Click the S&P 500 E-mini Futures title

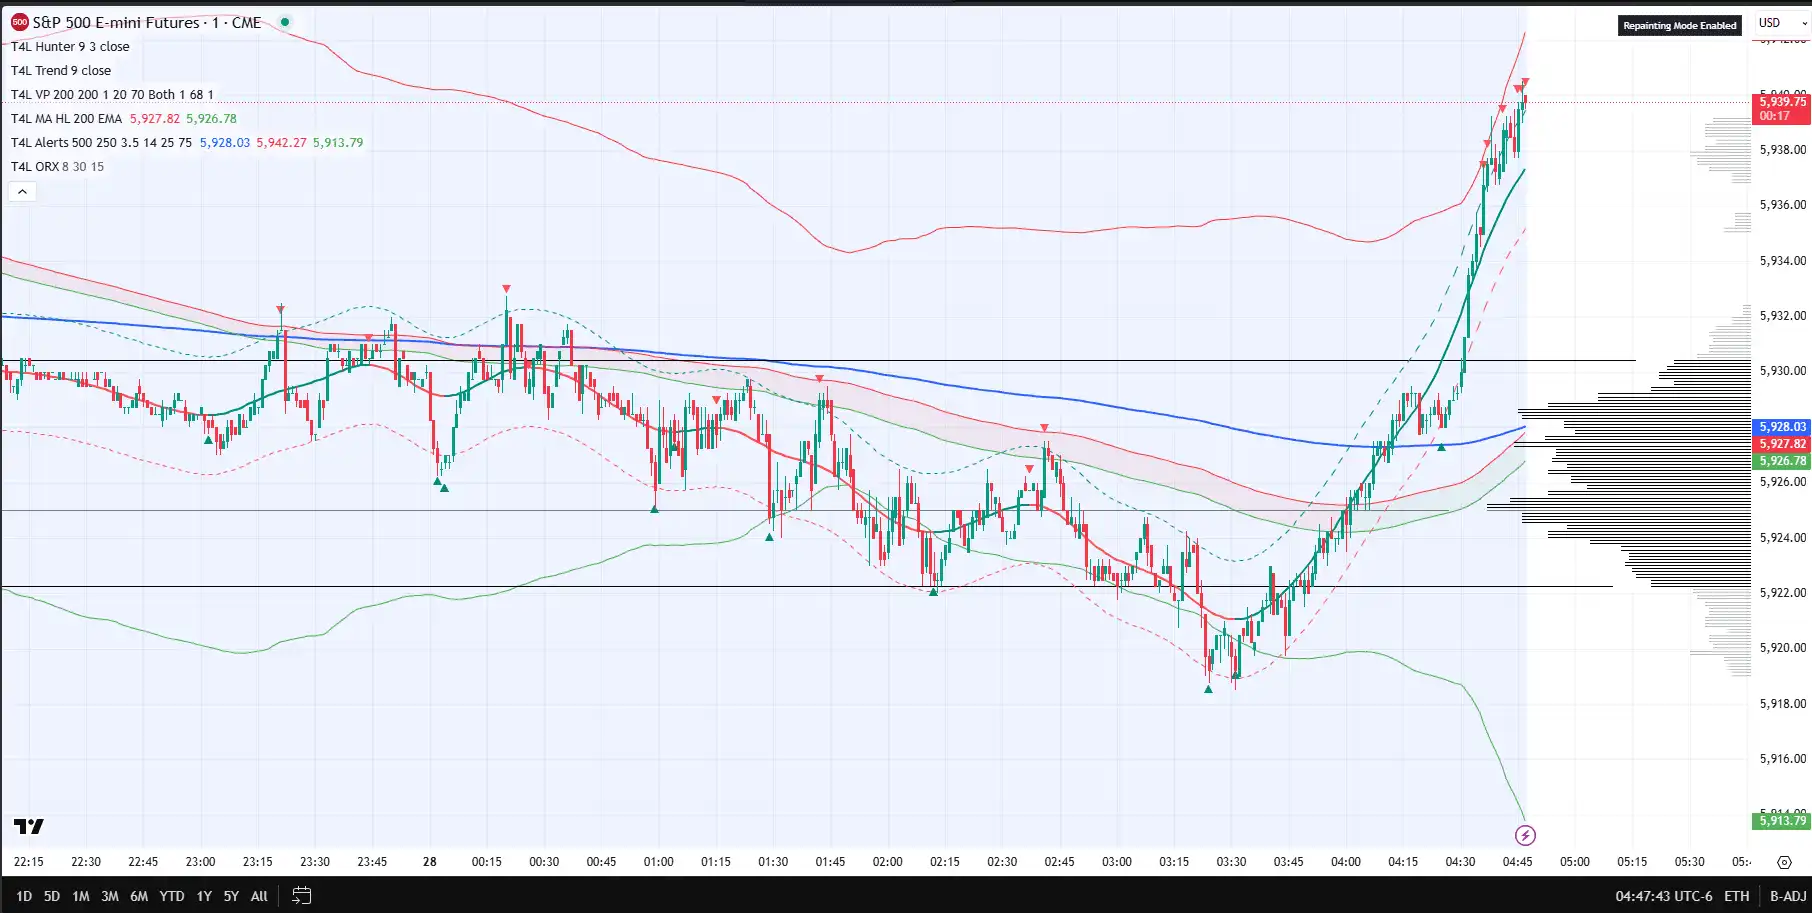coord(115,22)
